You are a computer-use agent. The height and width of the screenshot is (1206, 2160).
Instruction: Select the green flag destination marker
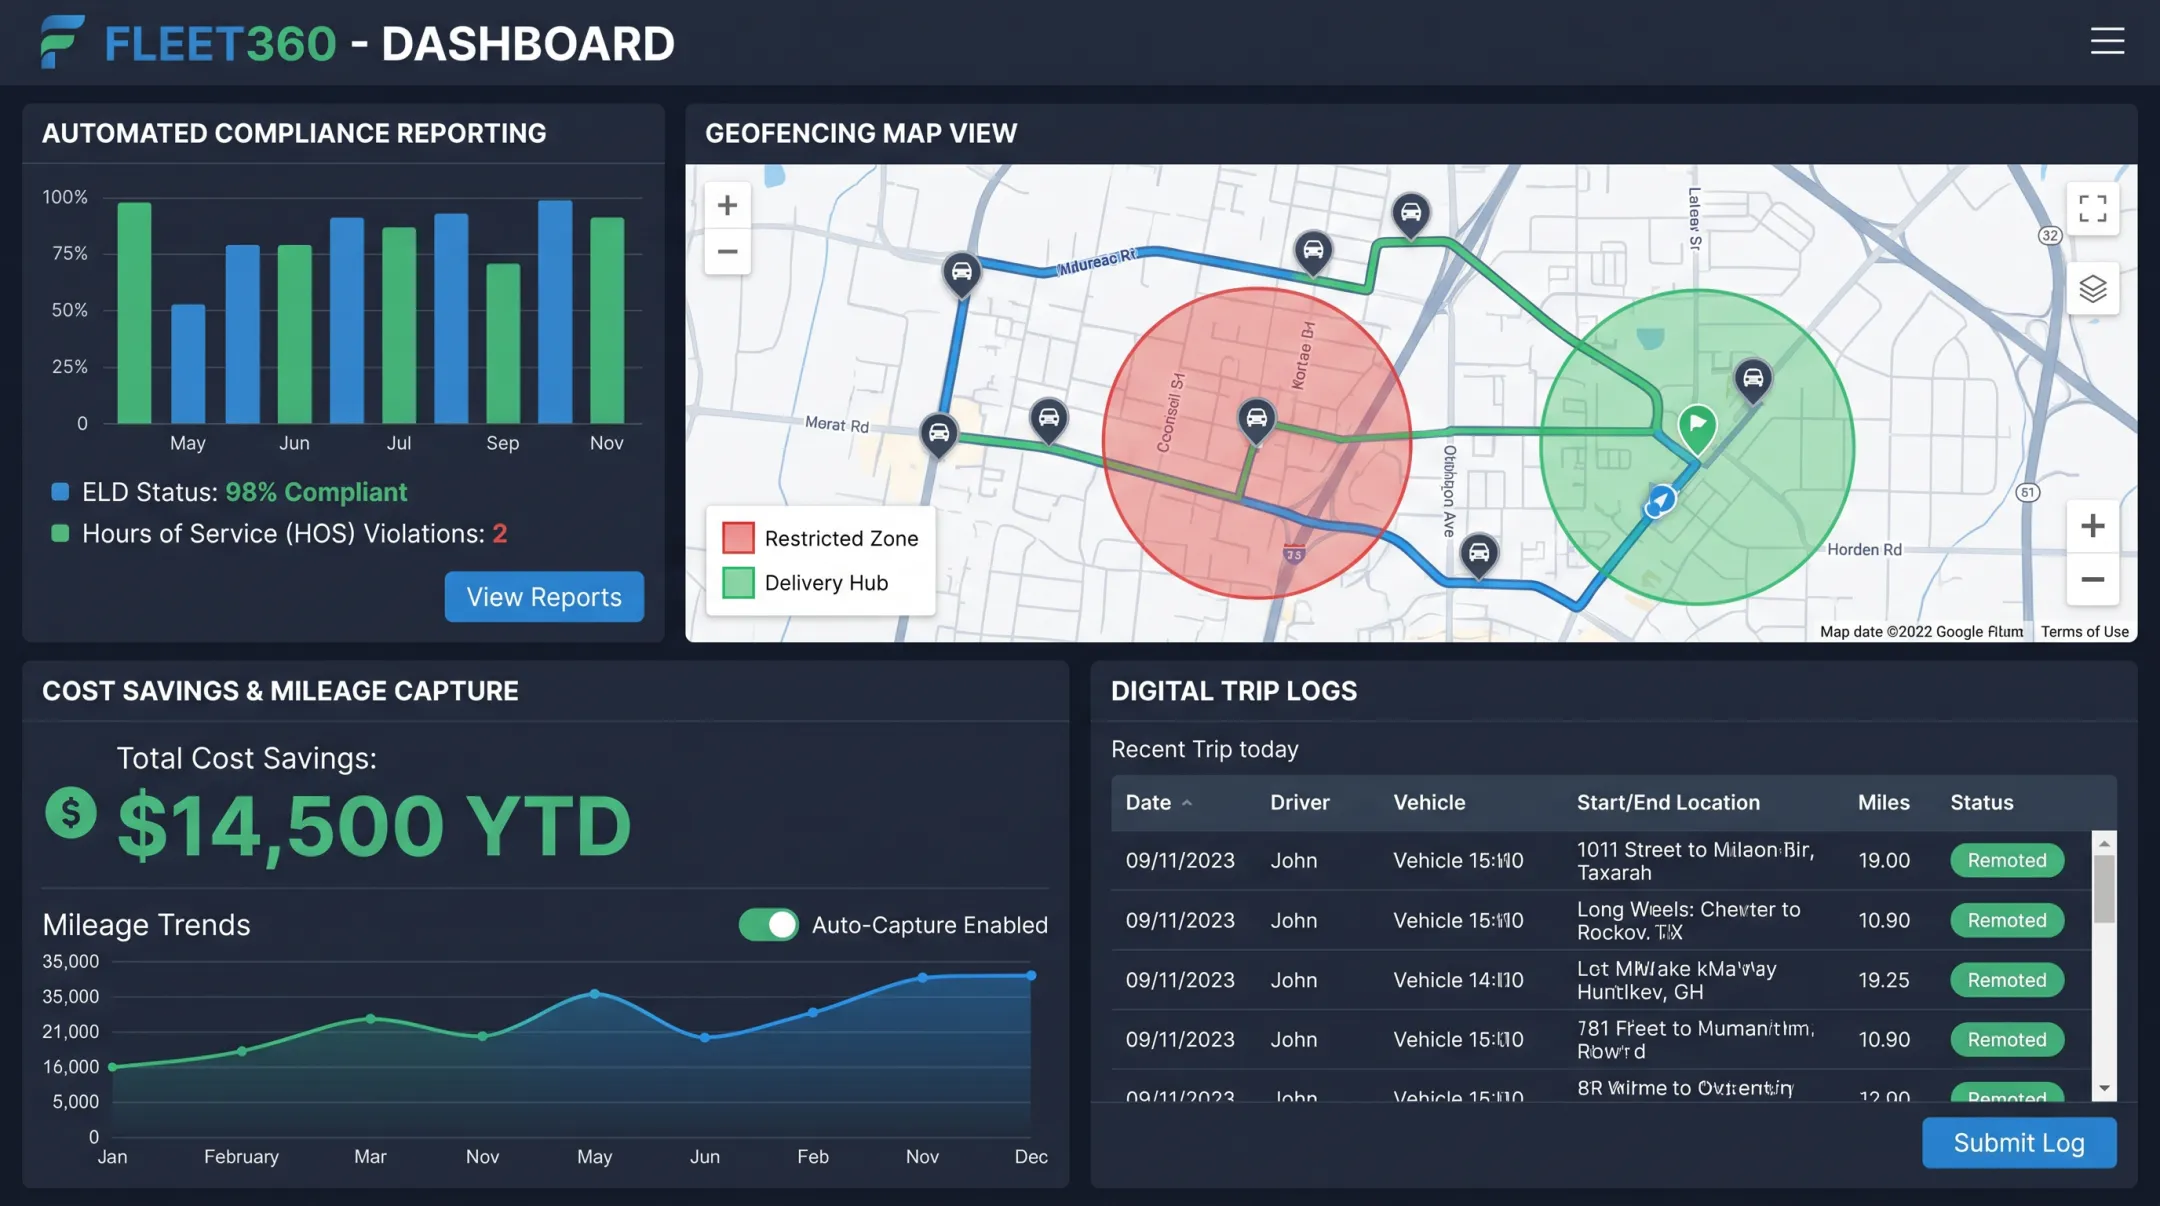point(1697,428)
